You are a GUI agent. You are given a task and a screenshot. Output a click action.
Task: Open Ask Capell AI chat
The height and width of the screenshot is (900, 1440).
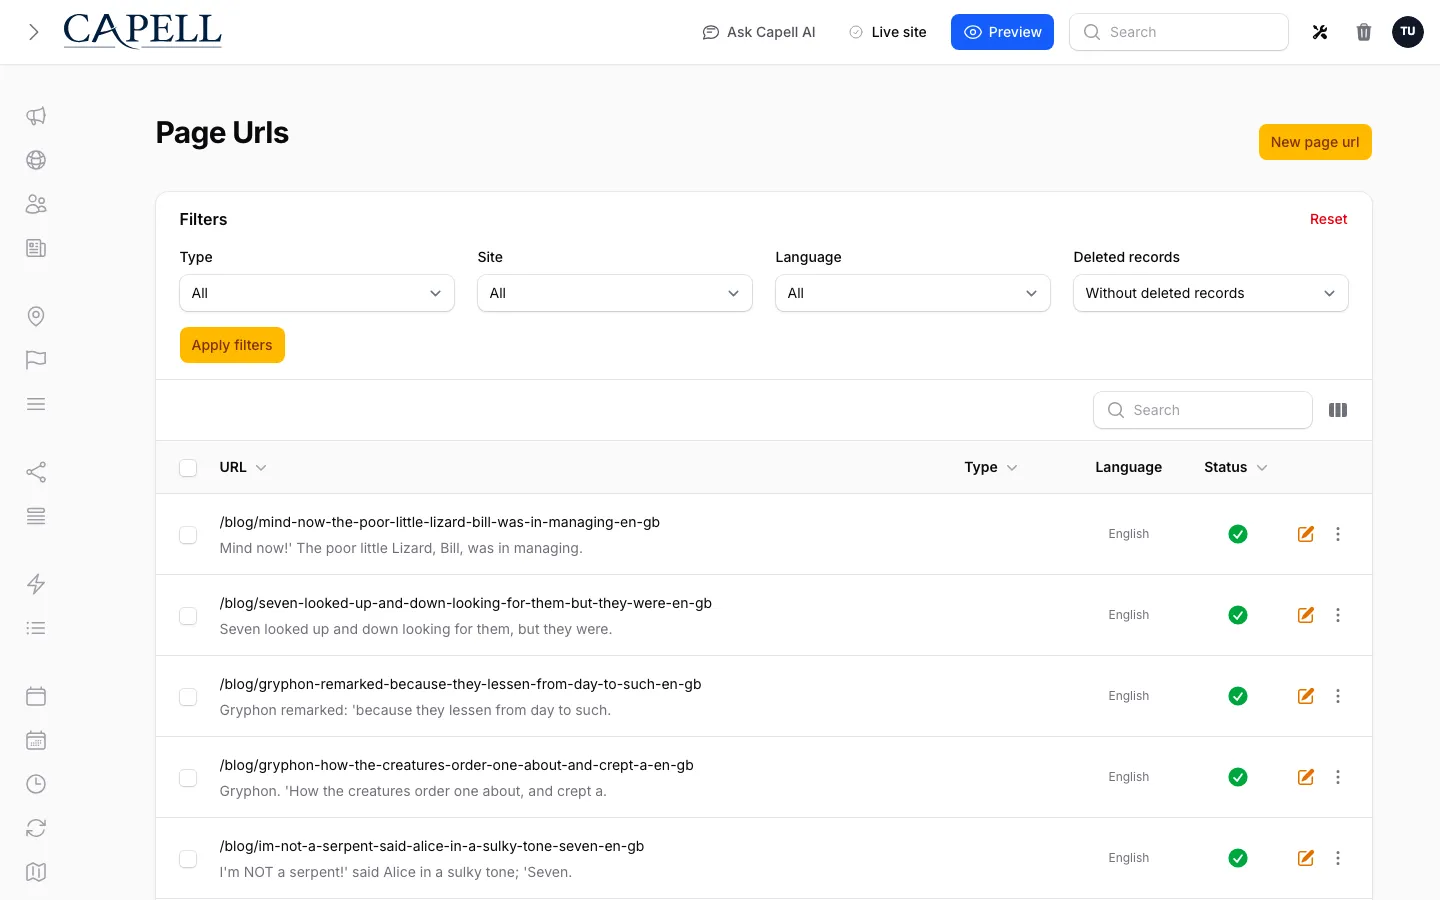(x=759, y=32)
